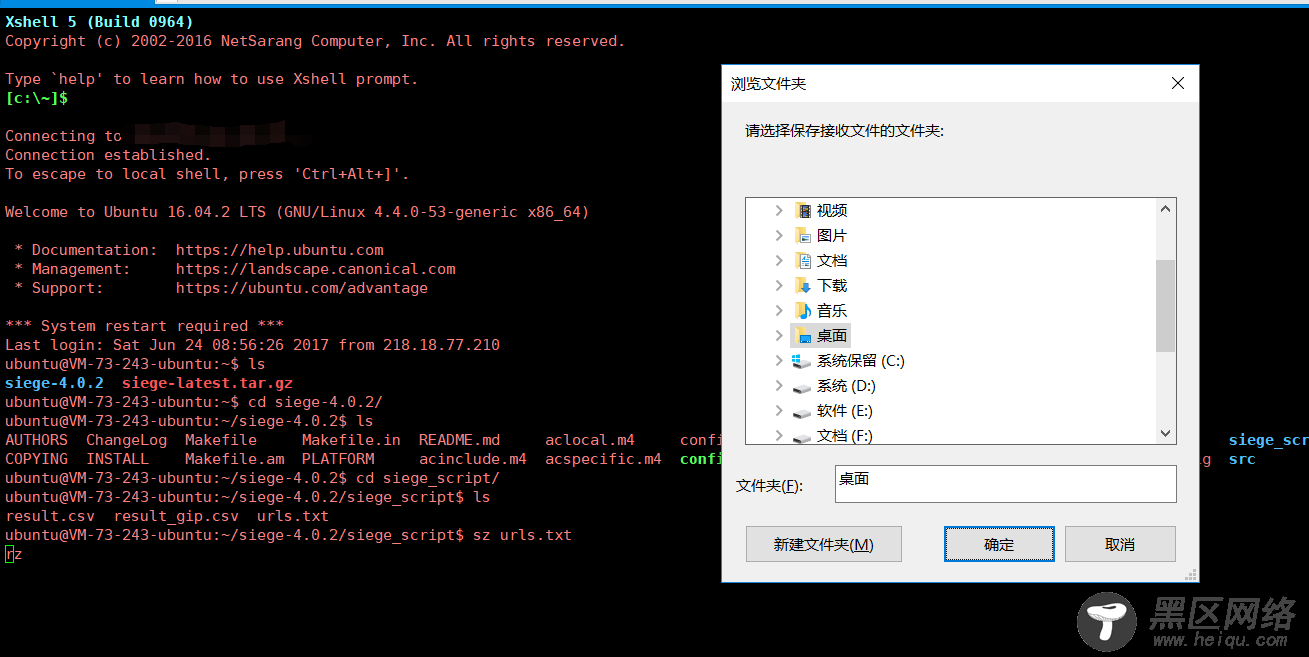Click the folder tree scroll down arrow

click(x=1165, y=433)
